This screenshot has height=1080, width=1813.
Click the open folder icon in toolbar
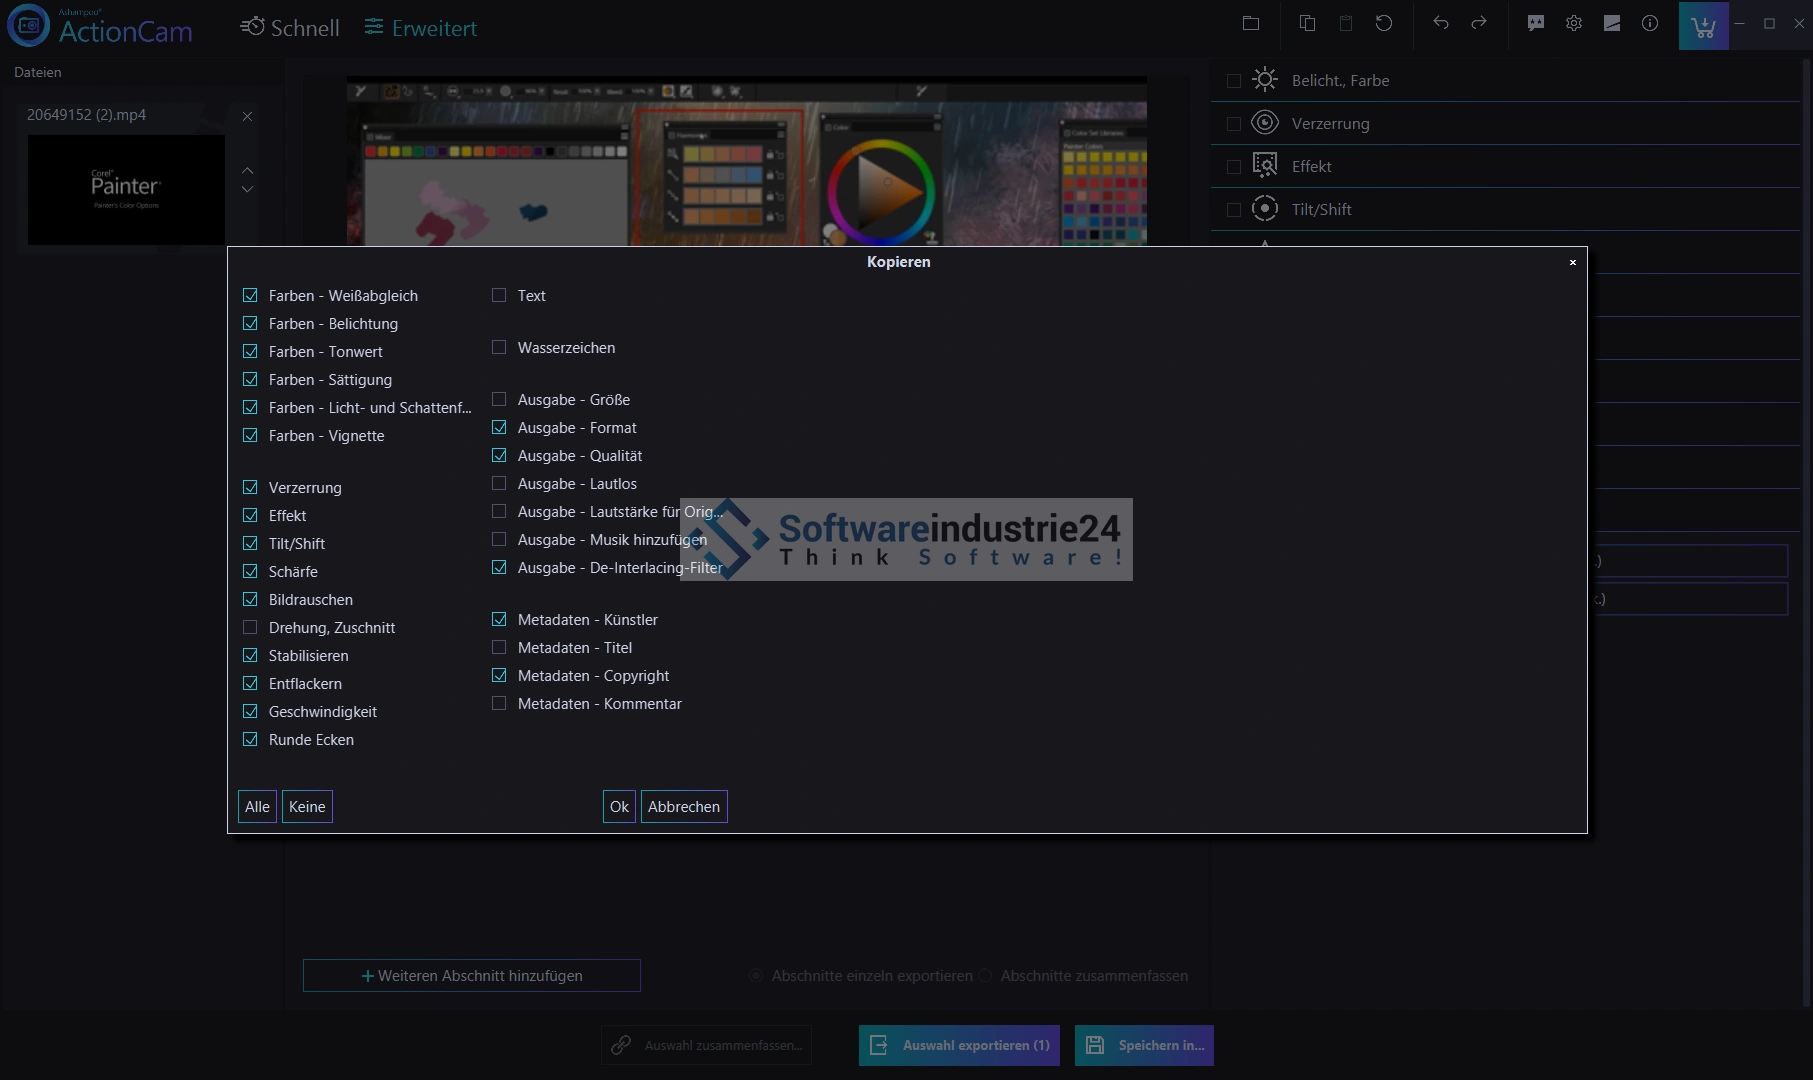(x=1251, y=24)
